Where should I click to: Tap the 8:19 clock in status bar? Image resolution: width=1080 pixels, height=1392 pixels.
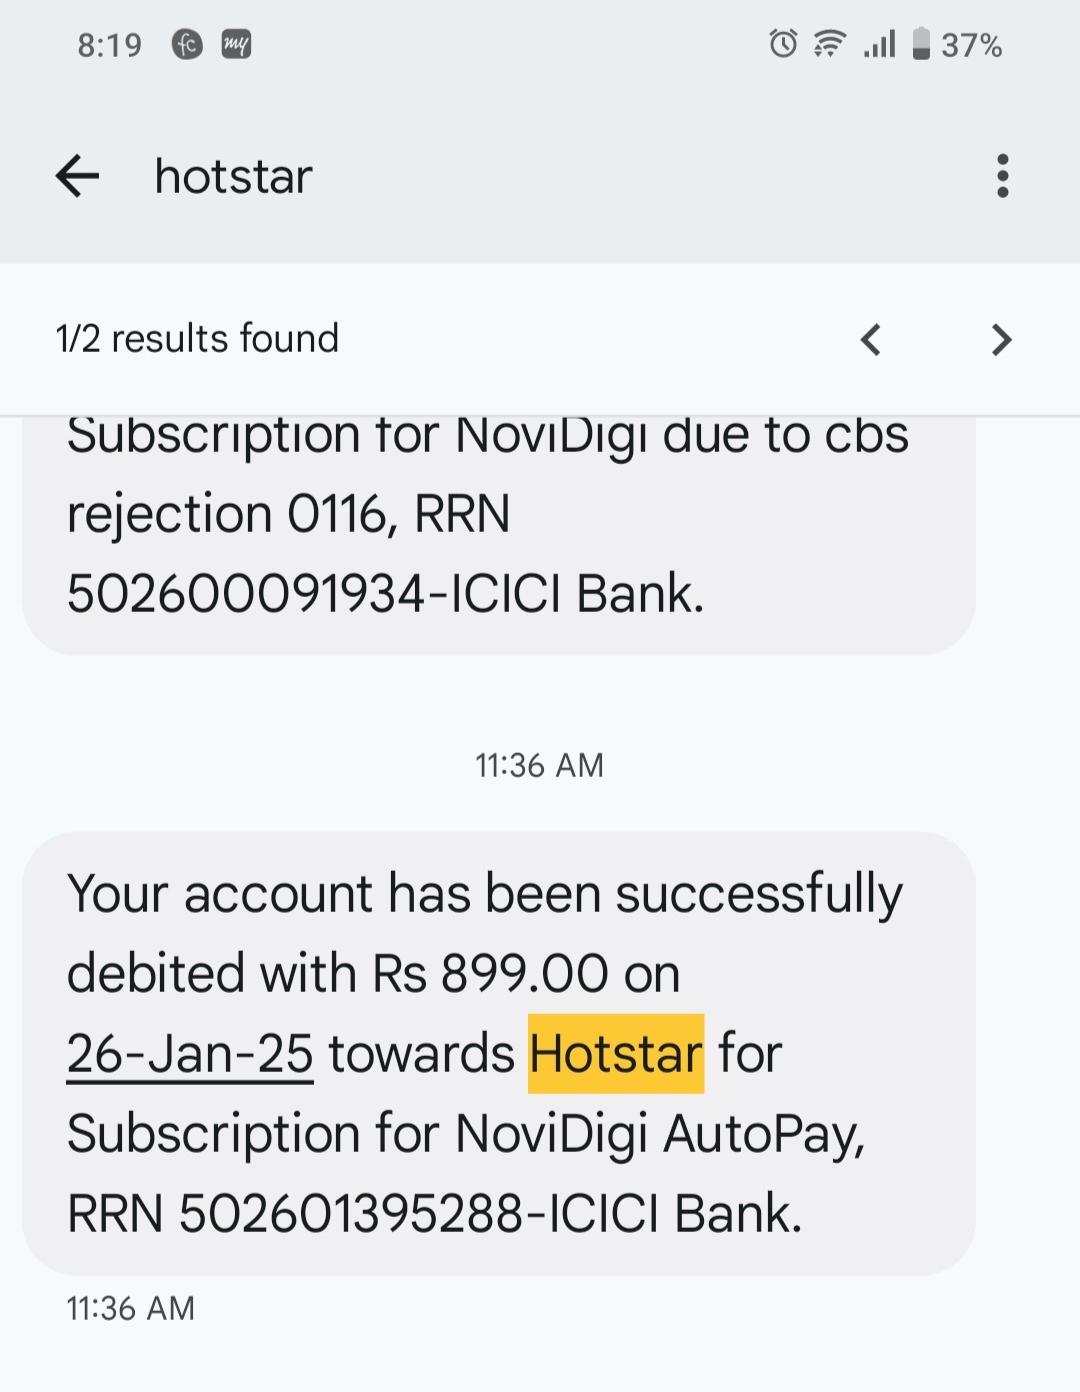tap(110, 45)
